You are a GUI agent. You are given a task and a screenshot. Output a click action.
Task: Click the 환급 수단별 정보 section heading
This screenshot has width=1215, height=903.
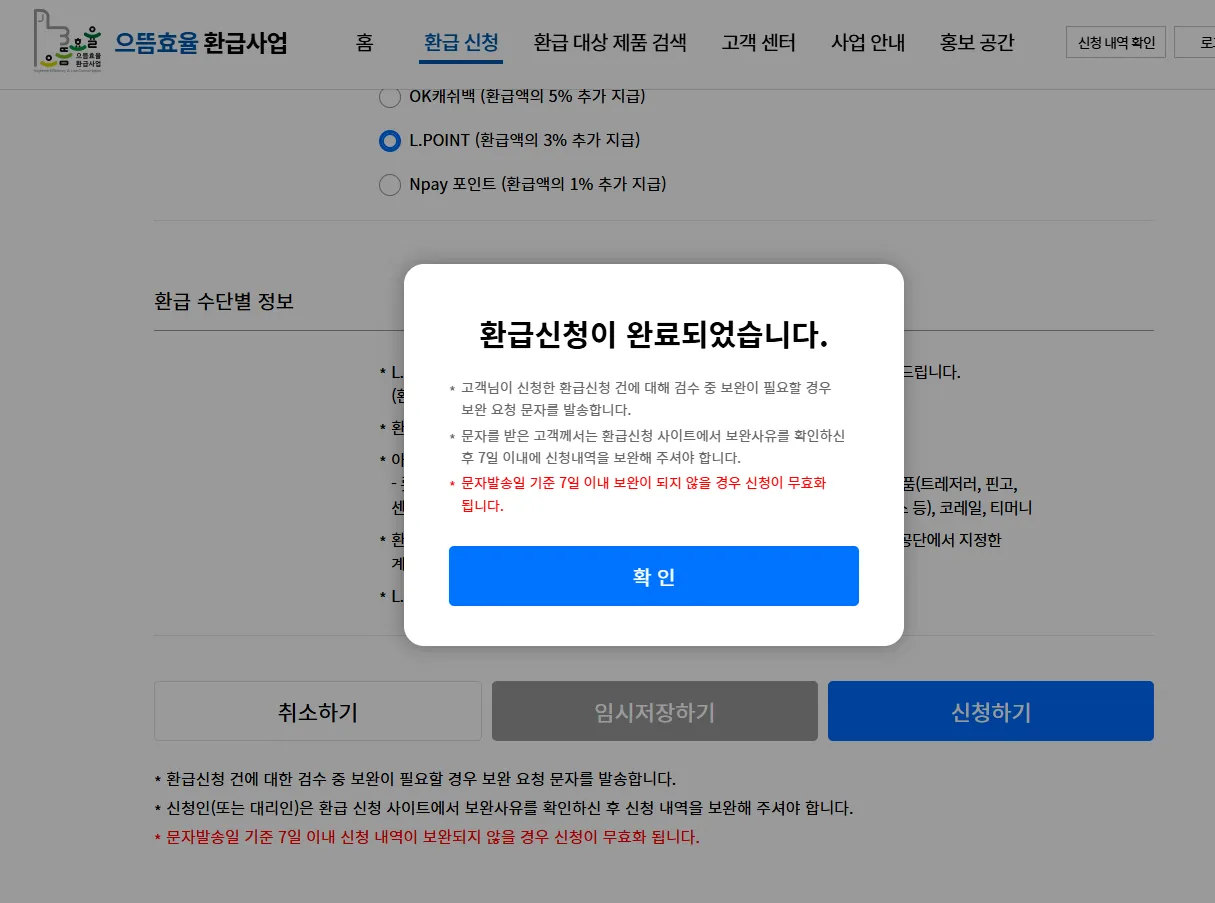point(224,301)
